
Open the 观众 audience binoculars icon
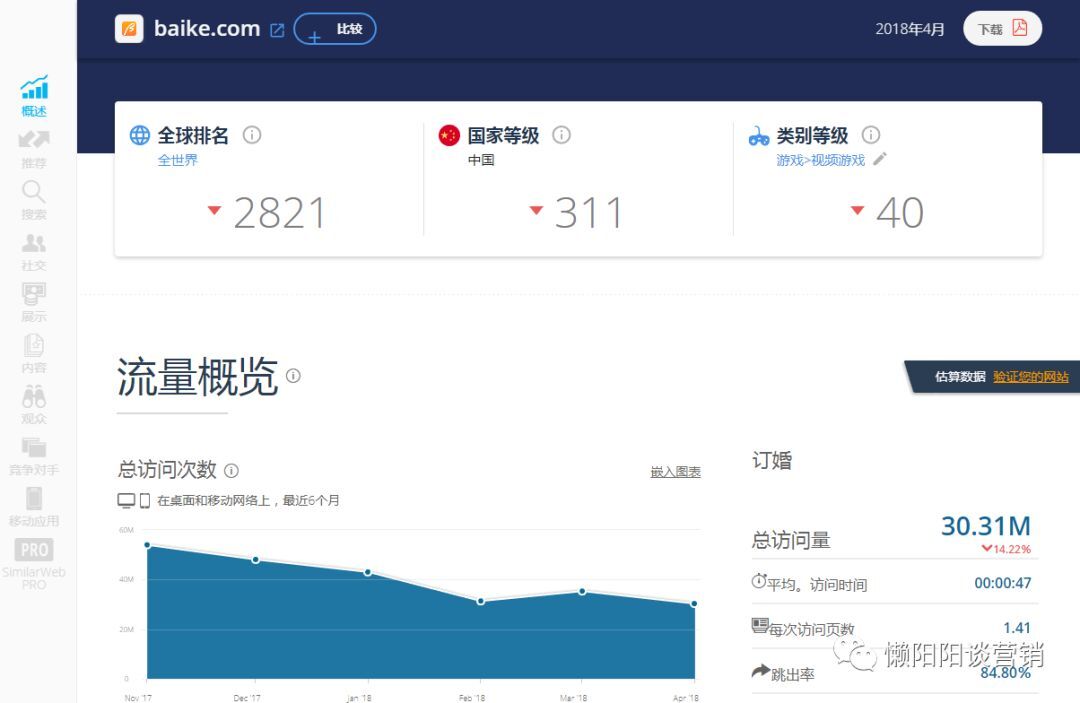click(x=34, y=396)
